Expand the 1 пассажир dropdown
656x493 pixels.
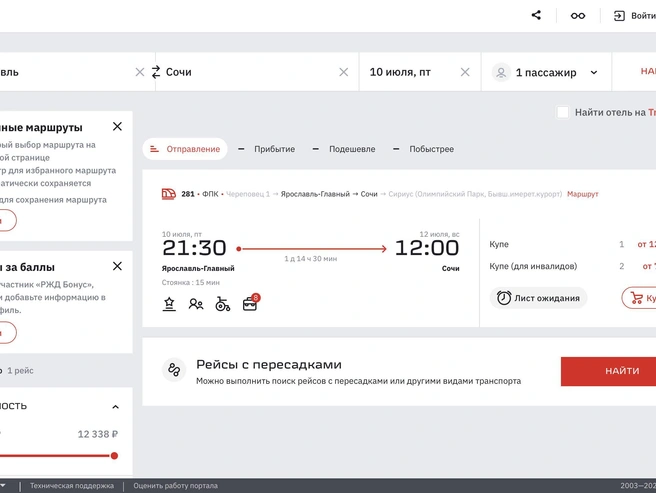tap(546, 72)
